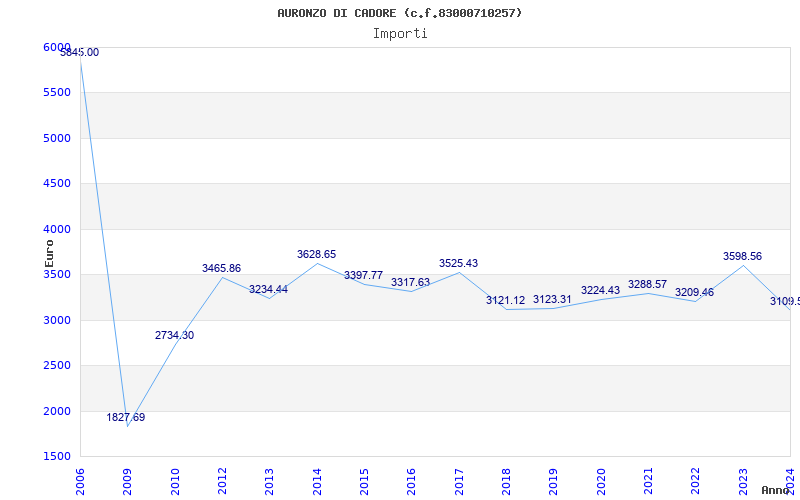Select the 3465.86 data label
This screenshot has height=500, width=800.
221,268
